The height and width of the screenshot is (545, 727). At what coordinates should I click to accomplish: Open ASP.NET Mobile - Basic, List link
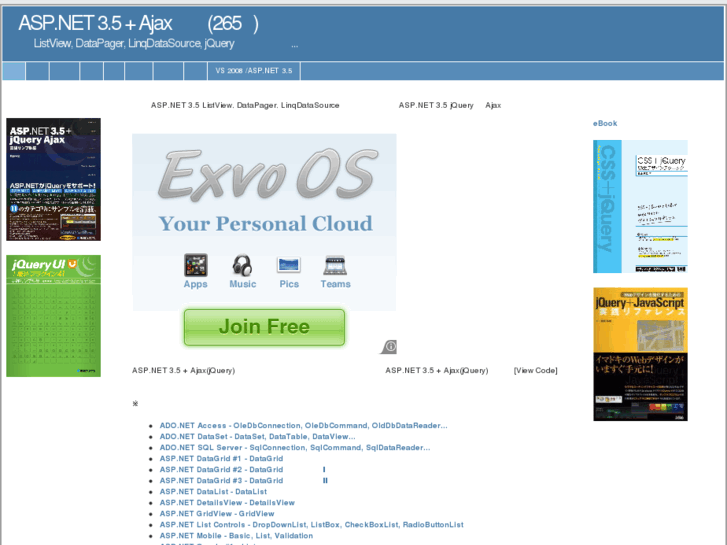236,536
